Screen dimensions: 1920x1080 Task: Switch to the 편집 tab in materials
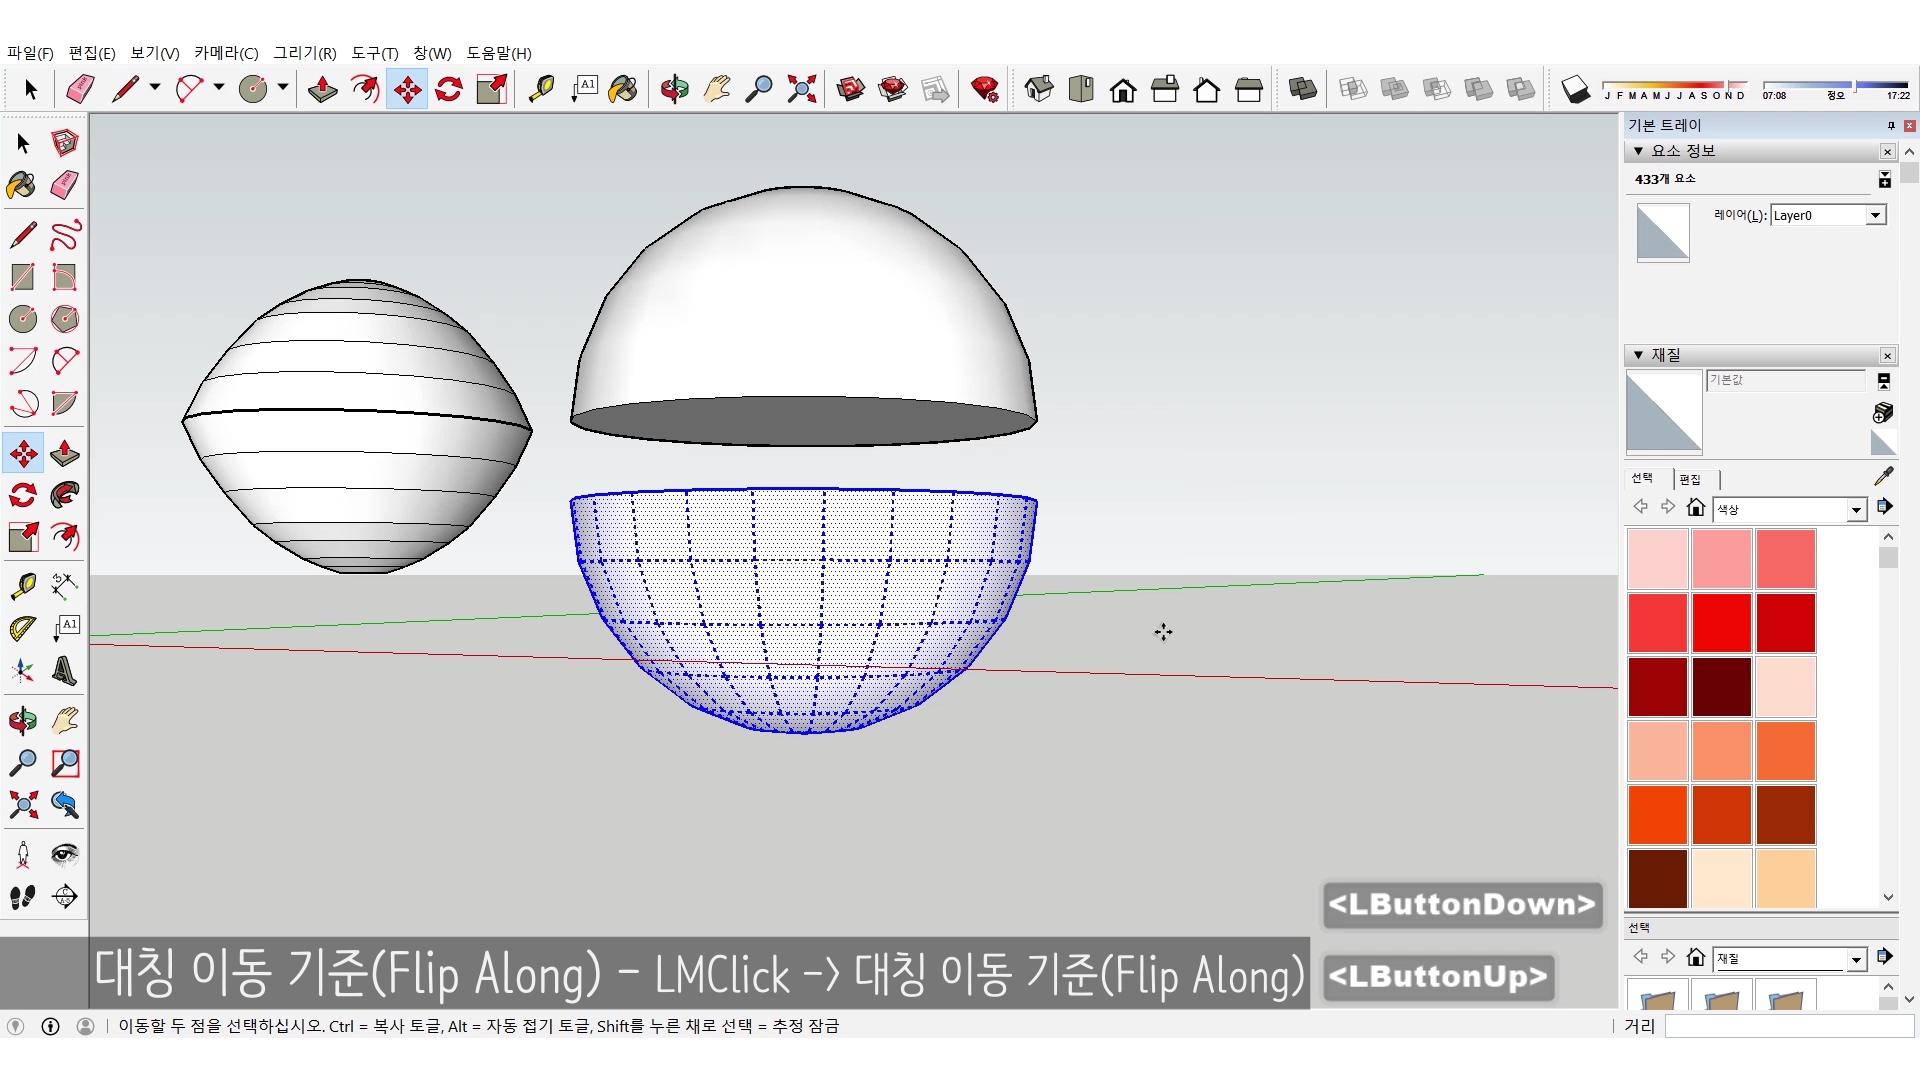click(1690, 479)
